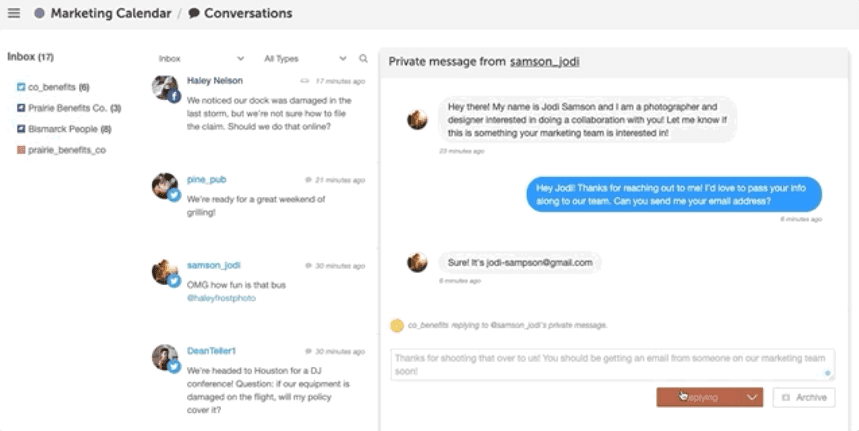
Task: Open samson_jodi profile link in header
Action: click(x=545, y=62)
